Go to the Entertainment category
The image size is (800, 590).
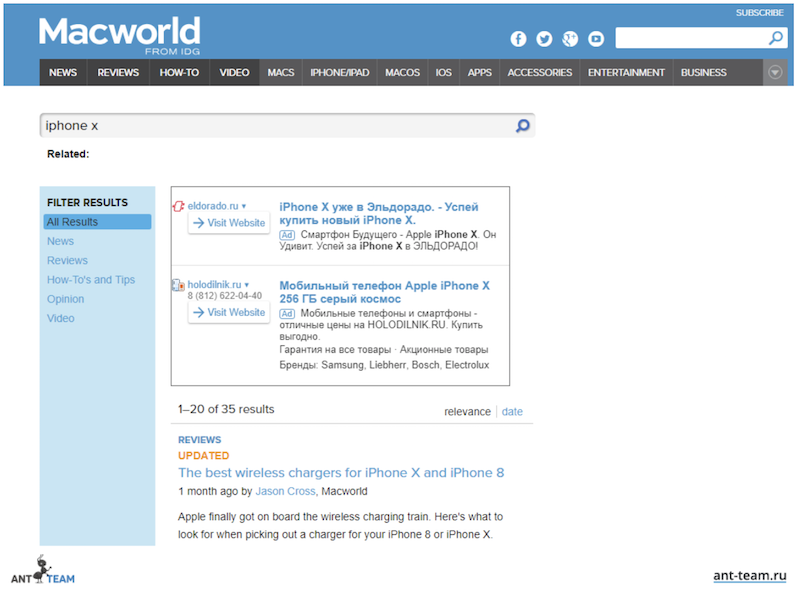(626, 72)
